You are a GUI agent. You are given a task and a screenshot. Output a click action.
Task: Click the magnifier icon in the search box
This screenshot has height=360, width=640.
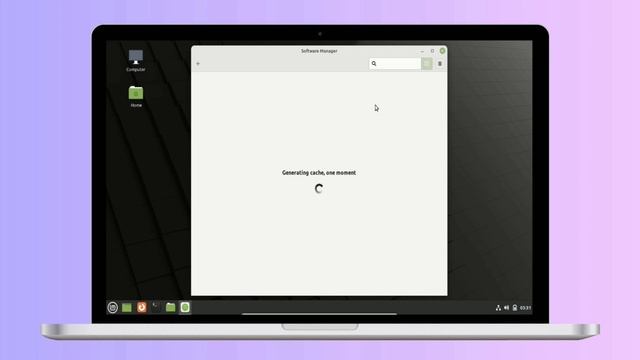[x=374, y=64]
